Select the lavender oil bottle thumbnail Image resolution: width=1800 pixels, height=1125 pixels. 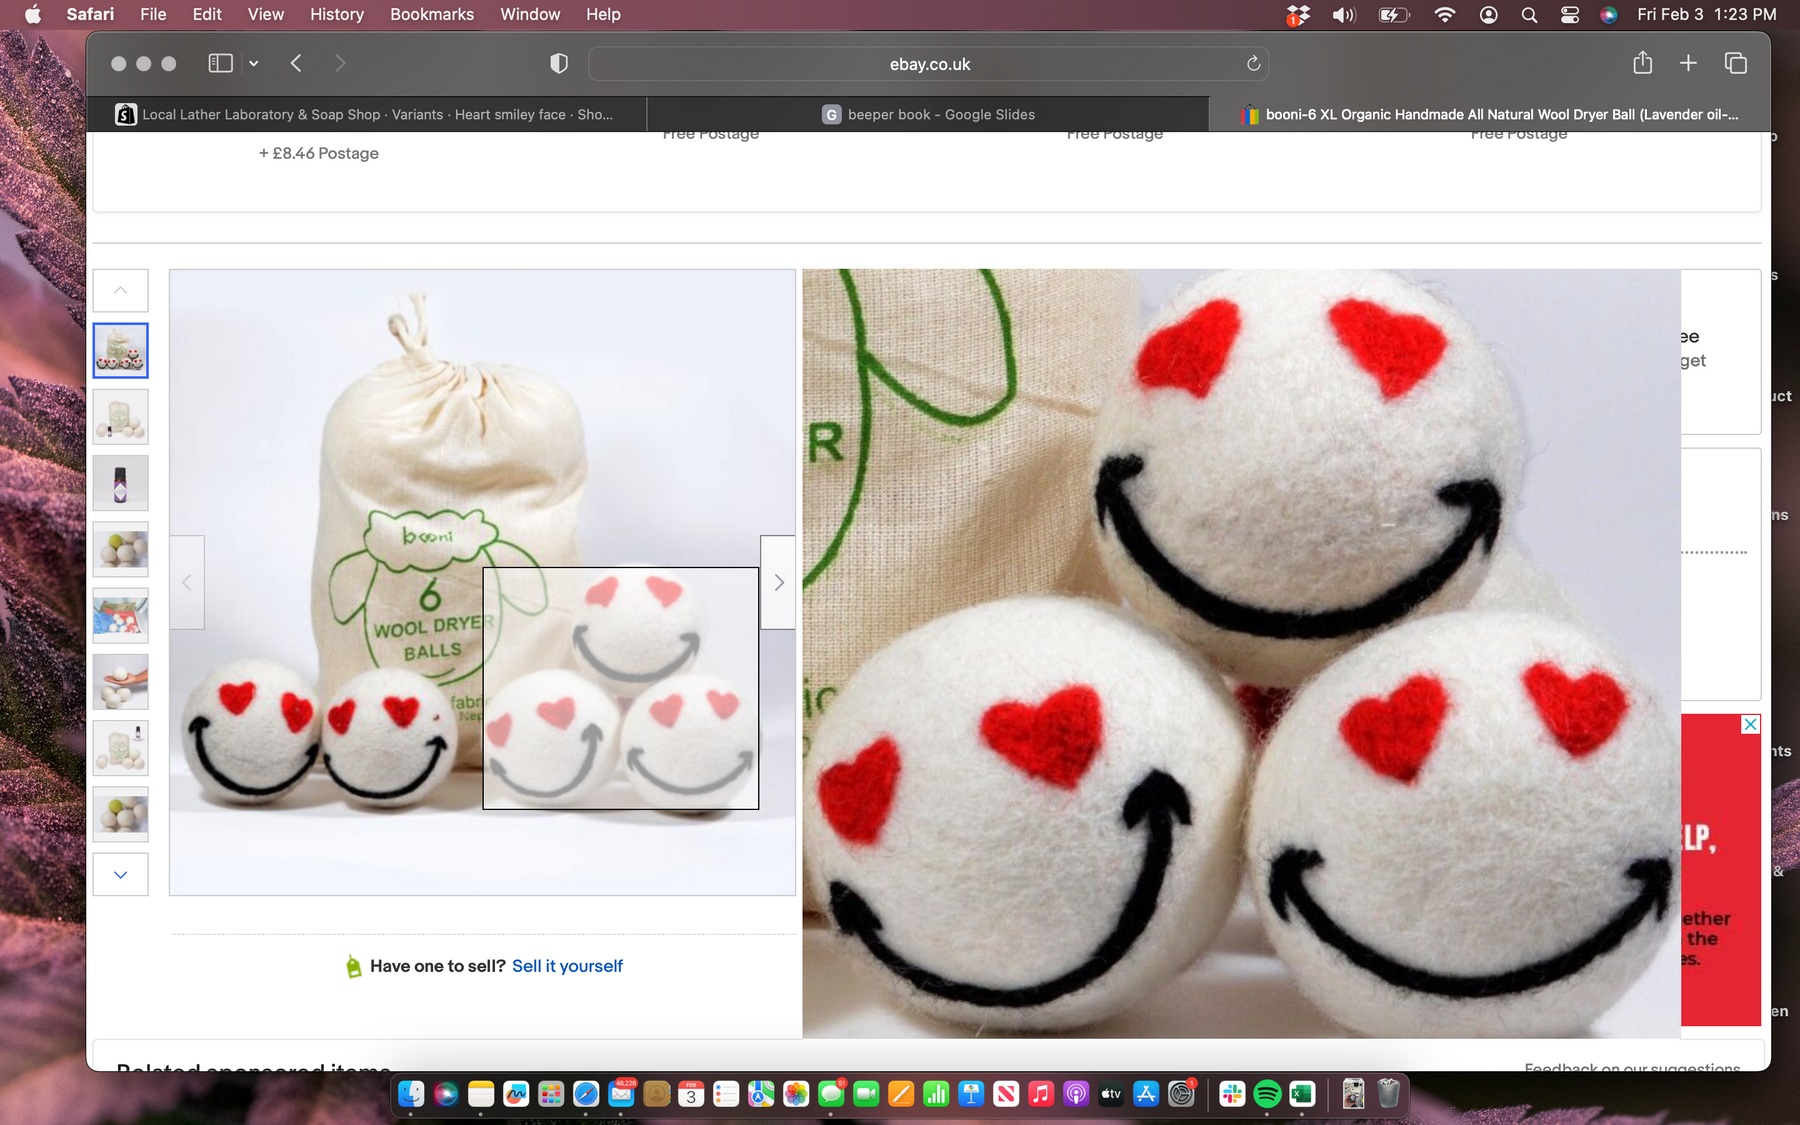coord(120,483)
